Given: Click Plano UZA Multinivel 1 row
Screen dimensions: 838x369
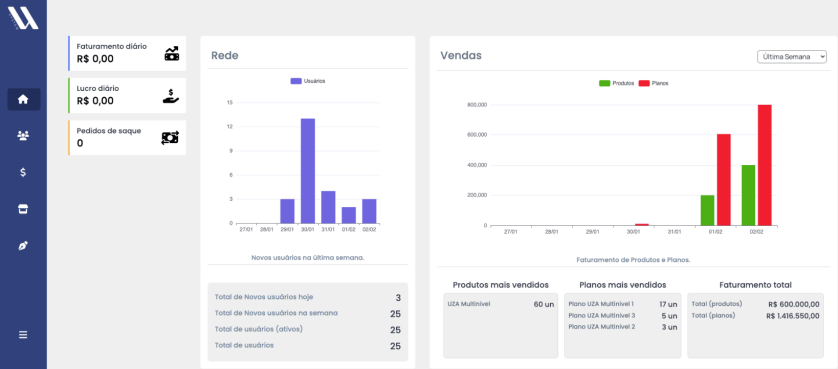Looking at the screenshot, I should click(623, 304).
